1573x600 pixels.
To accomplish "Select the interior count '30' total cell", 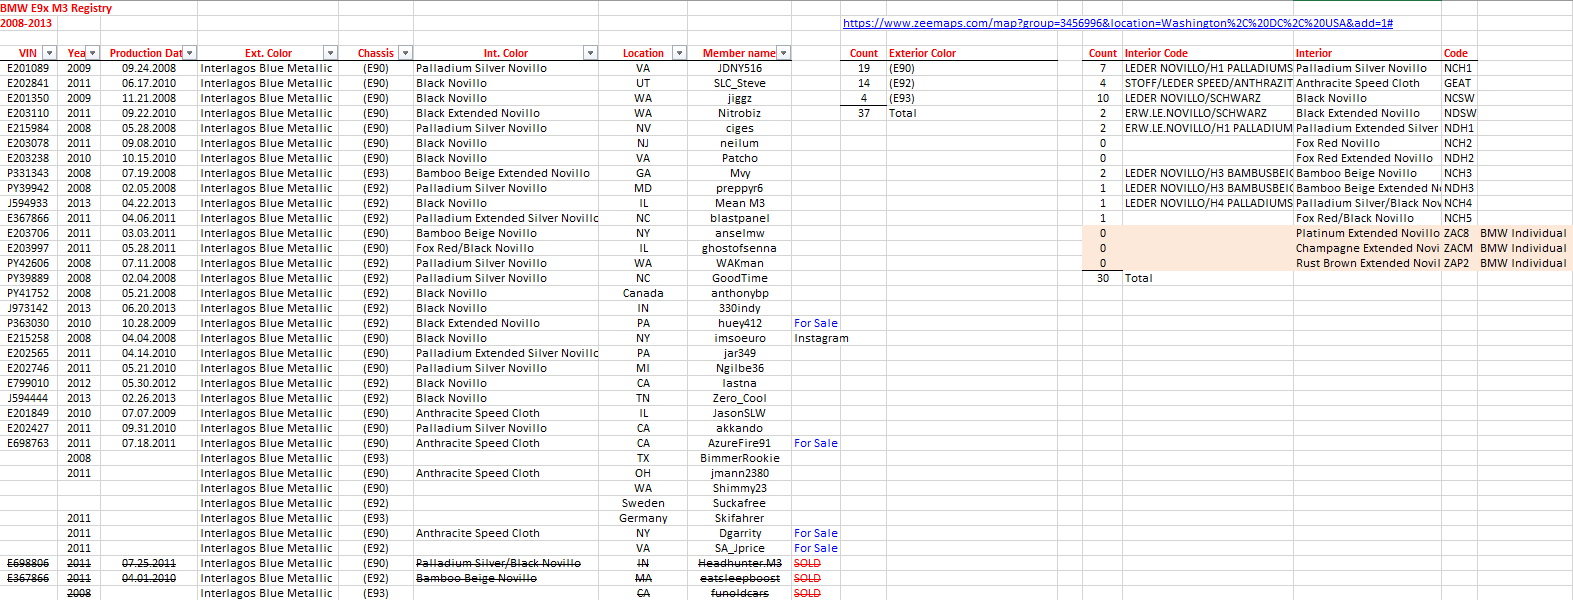I will coord(1103,278).
